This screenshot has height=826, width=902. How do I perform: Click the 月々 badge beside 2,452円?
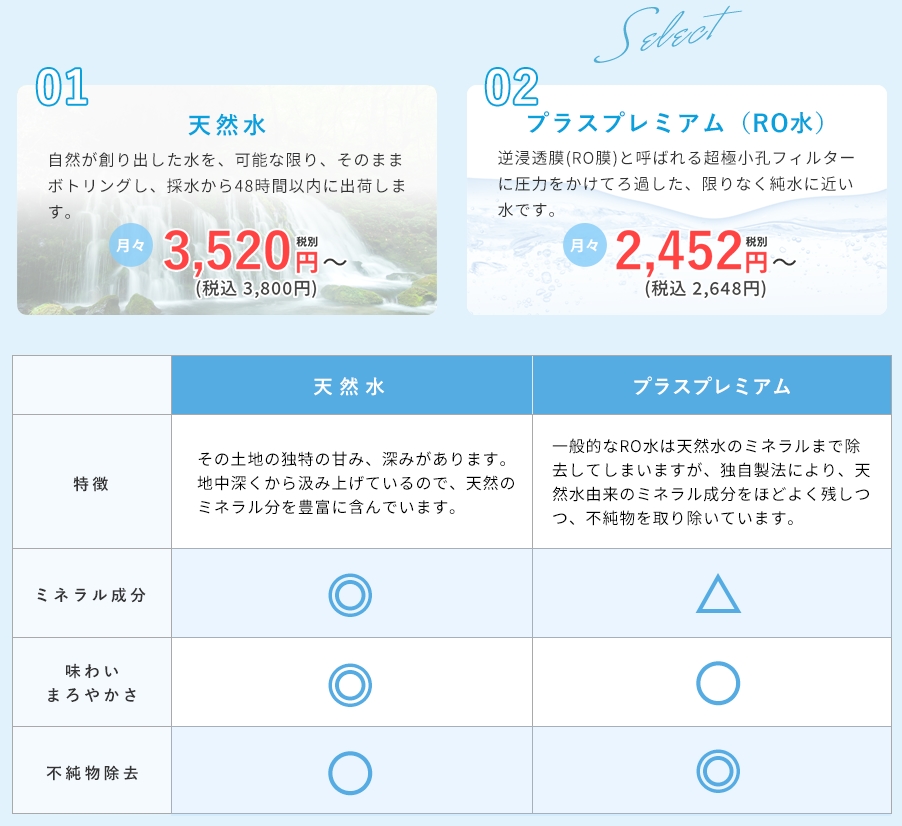586,245
